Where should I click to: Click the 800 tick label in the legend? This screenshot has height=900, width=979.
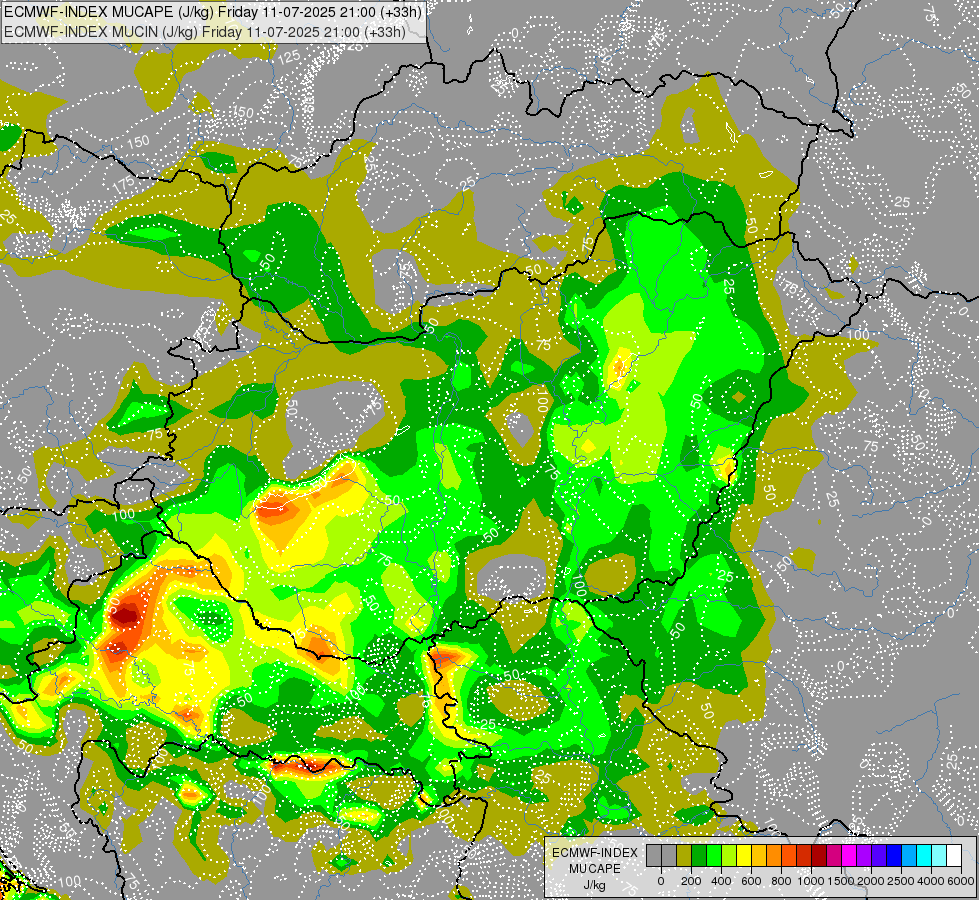click(781, 881)
